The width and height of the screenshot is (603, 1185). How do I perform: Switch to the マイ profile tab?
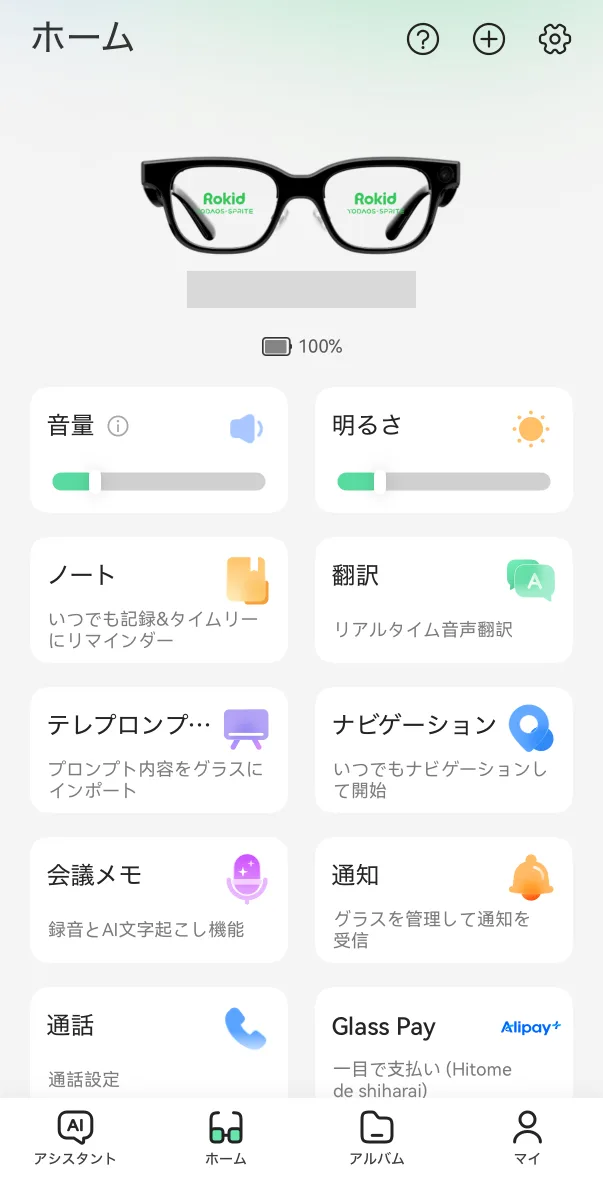point(527,1138)
